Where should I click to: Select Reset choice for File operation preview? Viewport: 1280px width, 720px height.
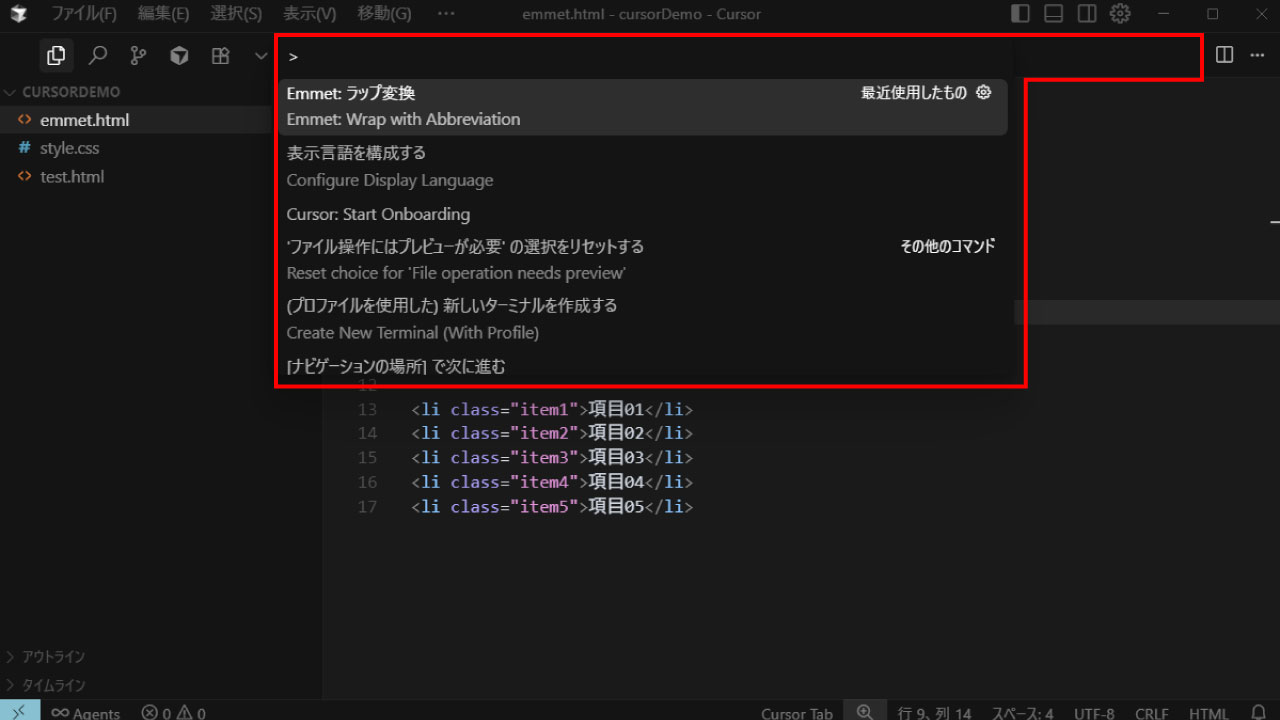642,260
